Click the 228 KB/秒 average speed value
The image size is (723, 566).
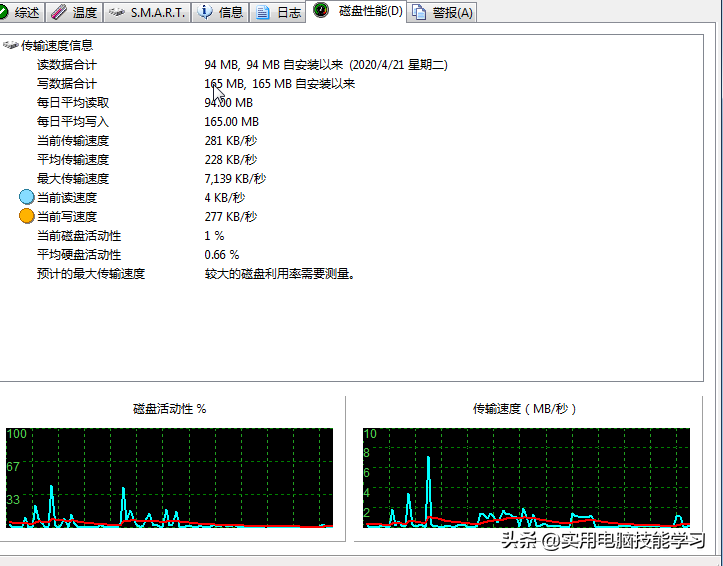pos(231,159)
